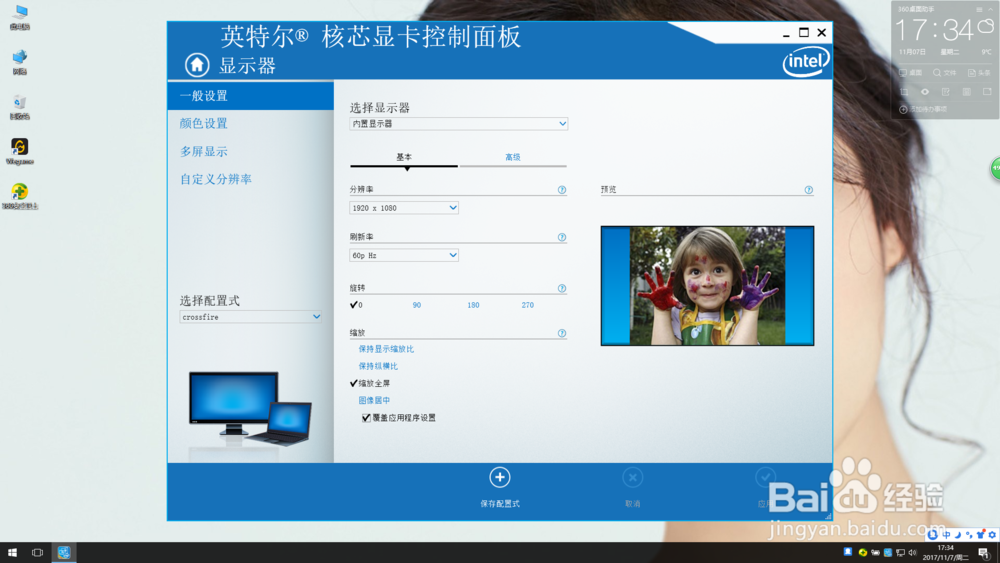Select rotation 270 degrees

coord(527,305)
